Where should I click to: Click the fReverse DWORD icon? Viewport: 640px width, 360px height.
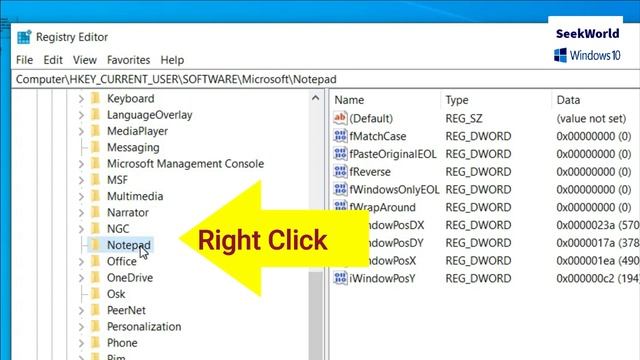pos(340,171)
